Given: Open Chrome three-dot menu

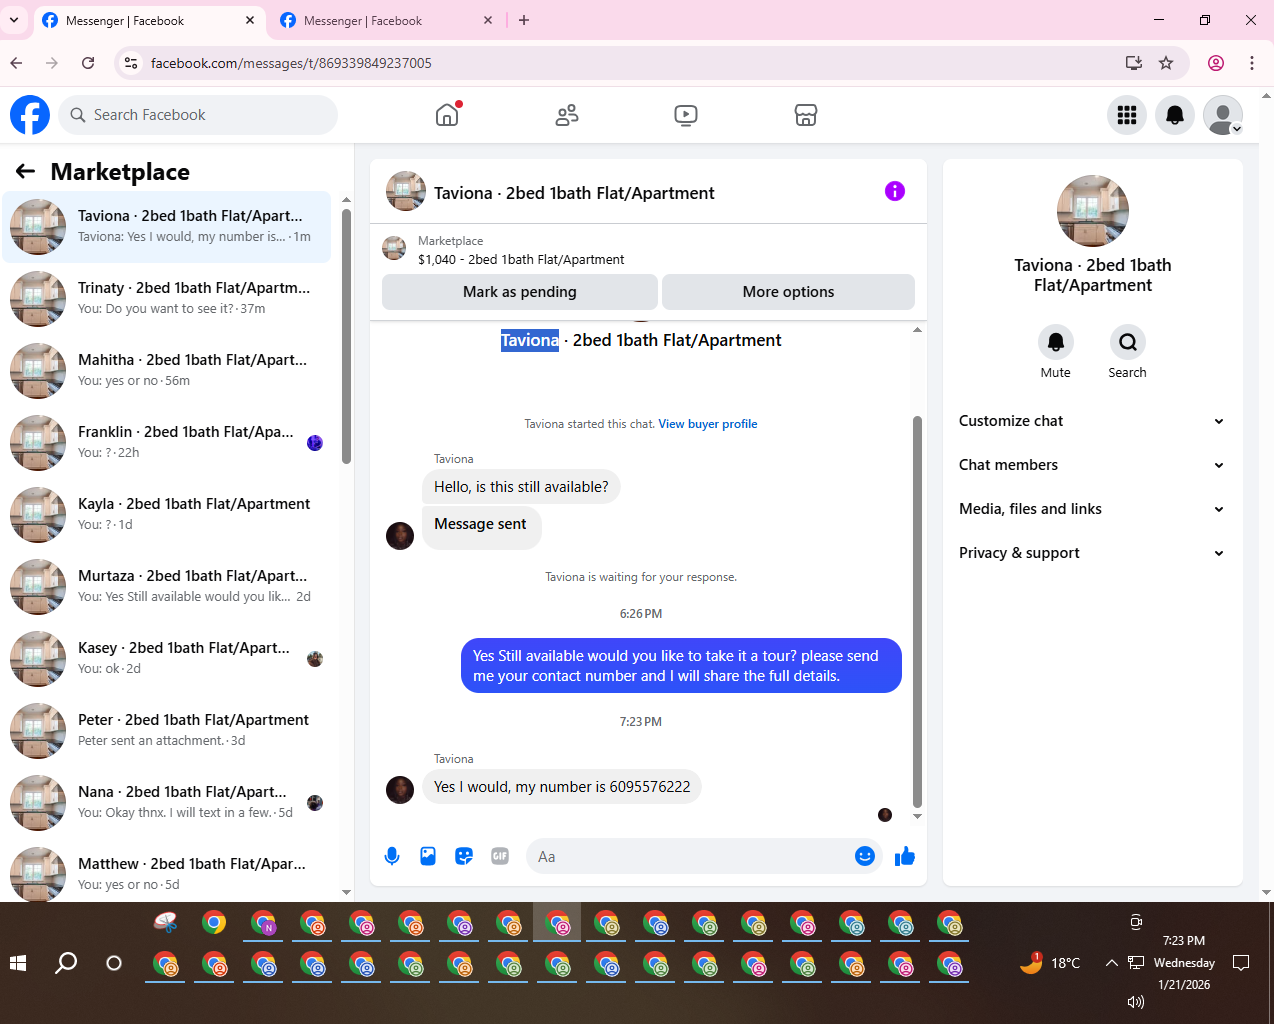Looking at the screenshot, I should tap(1252, 63).
